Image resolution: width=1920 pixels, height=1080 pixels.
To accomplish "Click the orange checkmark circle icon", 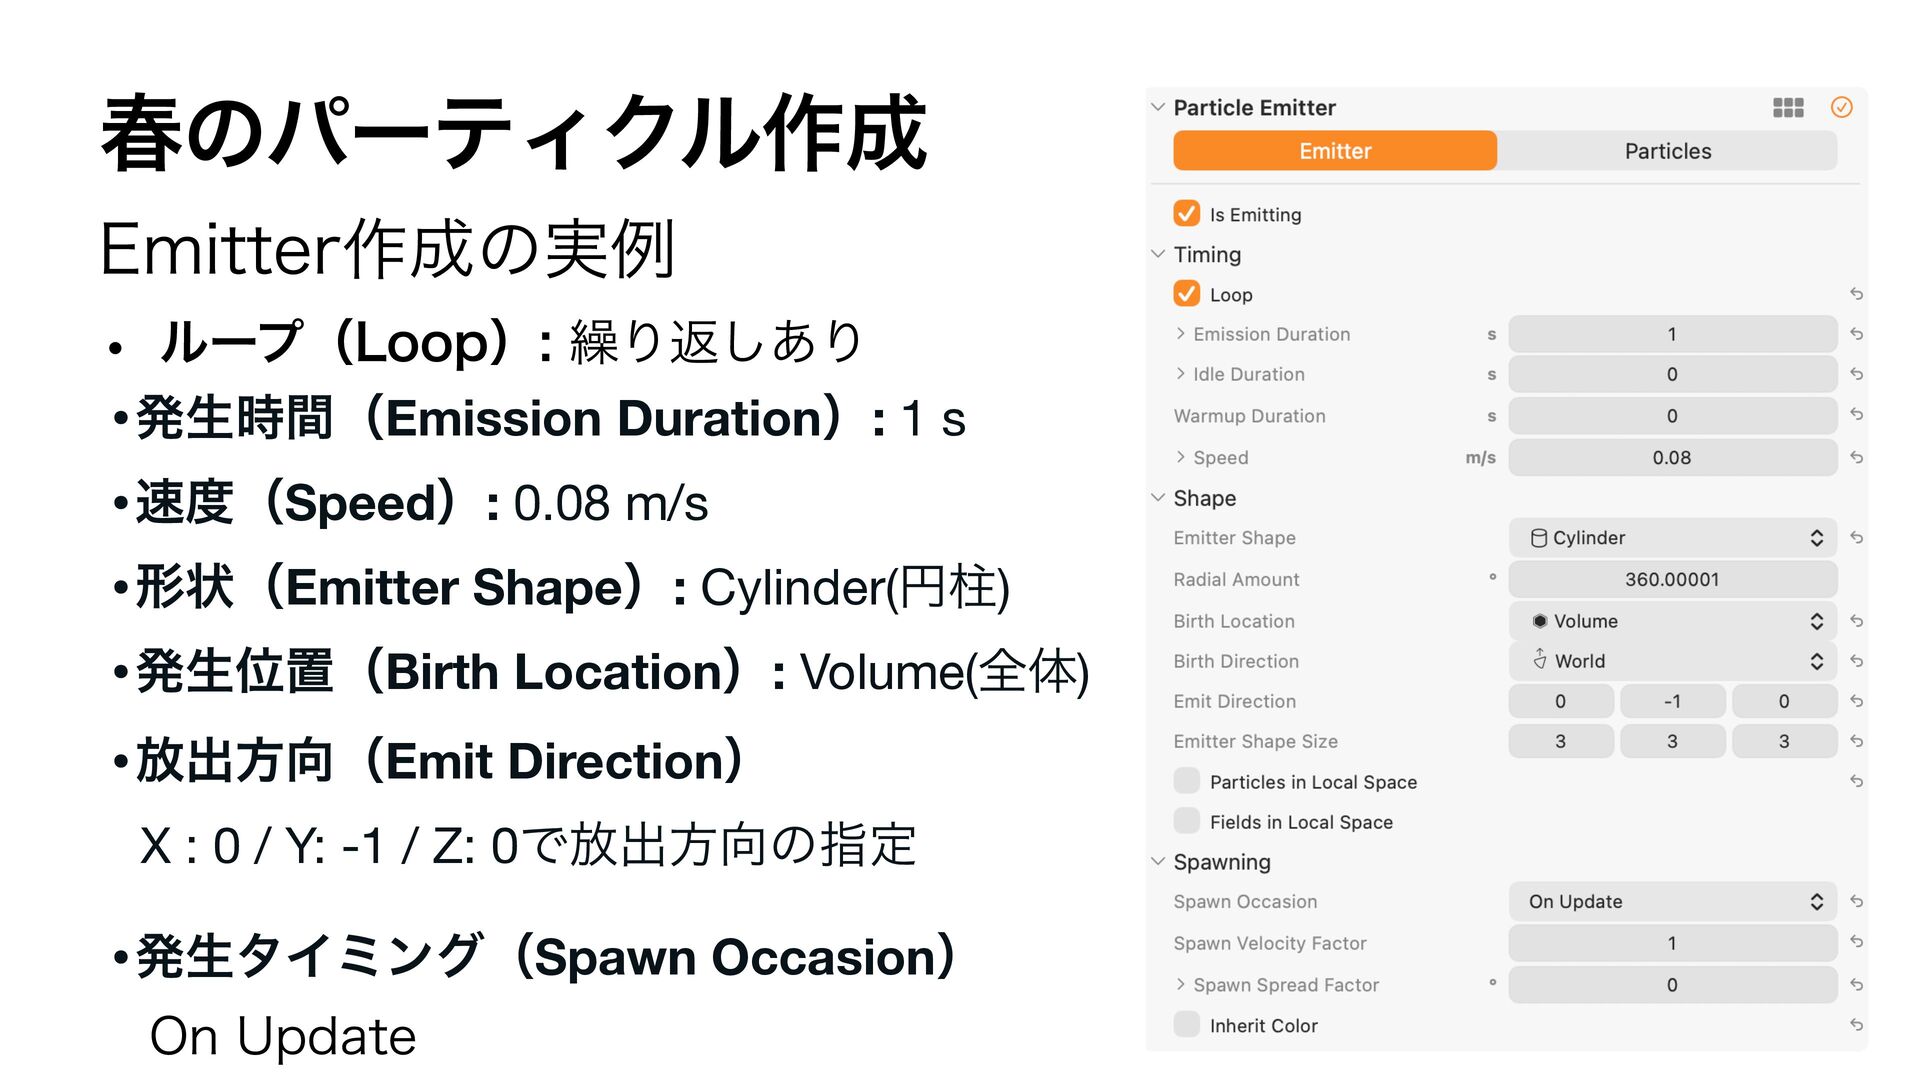I will point(1841,108).
